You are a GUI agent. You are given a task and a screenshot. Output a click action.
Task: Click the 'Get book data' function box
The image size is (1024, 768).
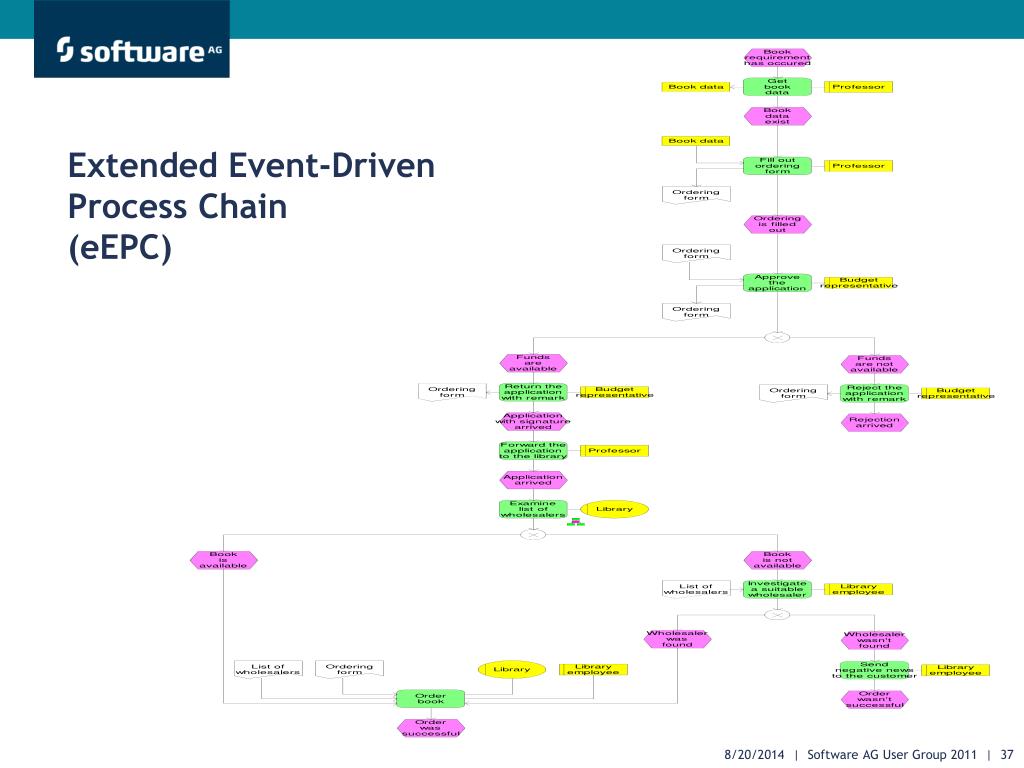777,87
